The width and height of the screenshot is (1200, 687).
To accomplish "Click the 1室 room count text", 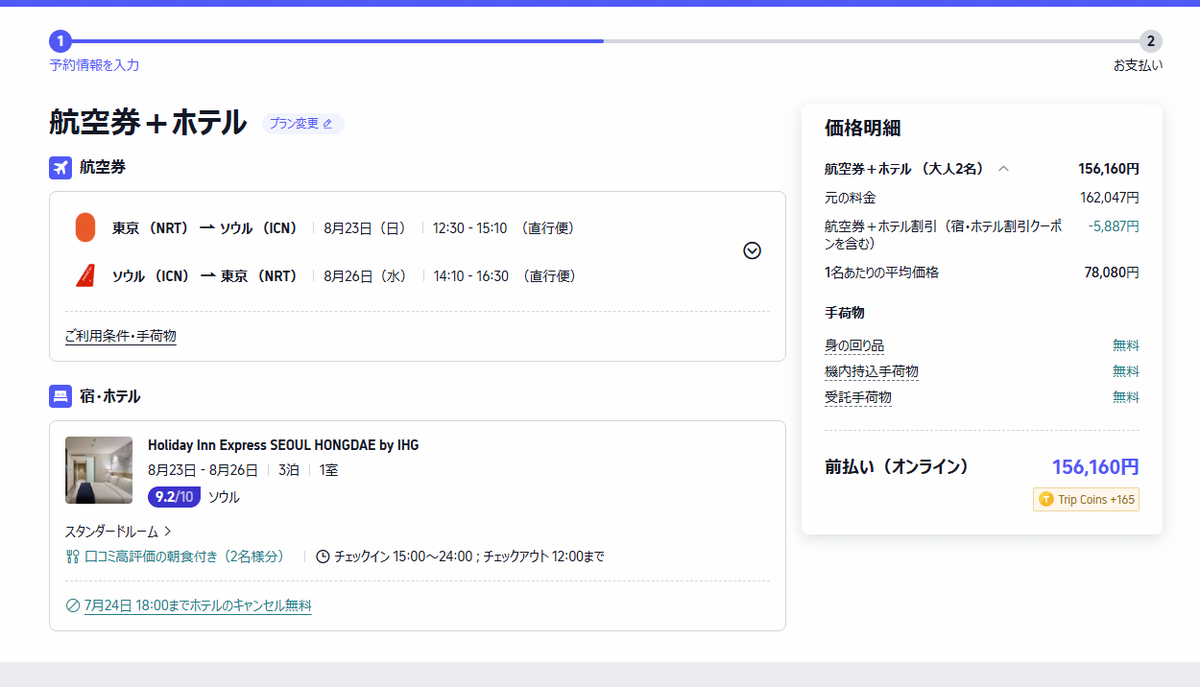I will pos(329,469).
